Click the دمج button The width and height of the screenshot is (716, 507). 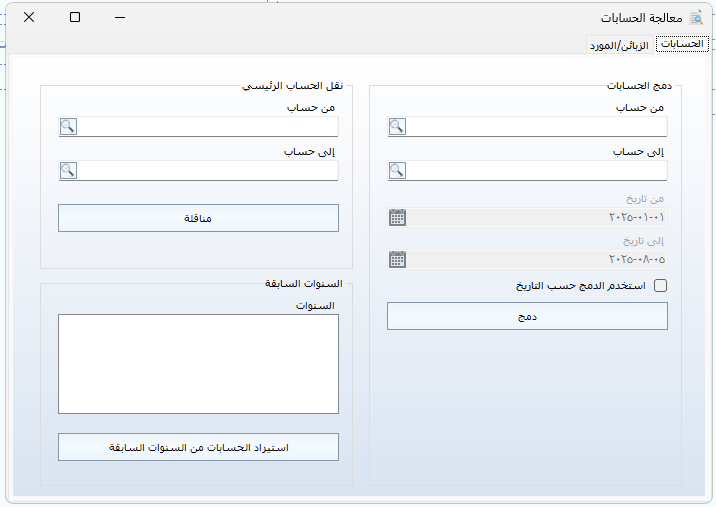pos(527,316)
